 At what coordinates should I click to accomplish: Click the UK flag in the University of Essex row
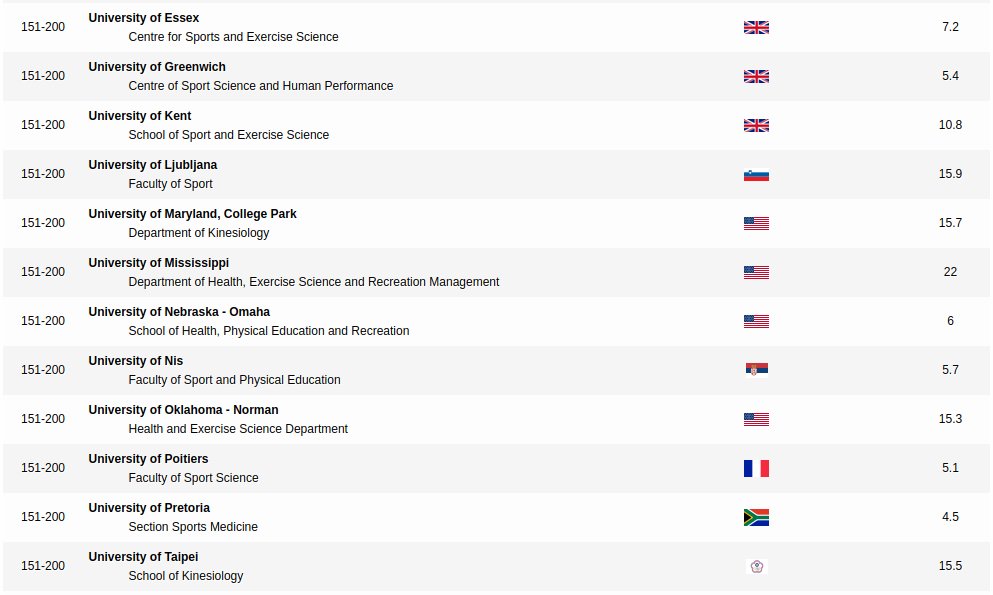click(x=756, y=27)
